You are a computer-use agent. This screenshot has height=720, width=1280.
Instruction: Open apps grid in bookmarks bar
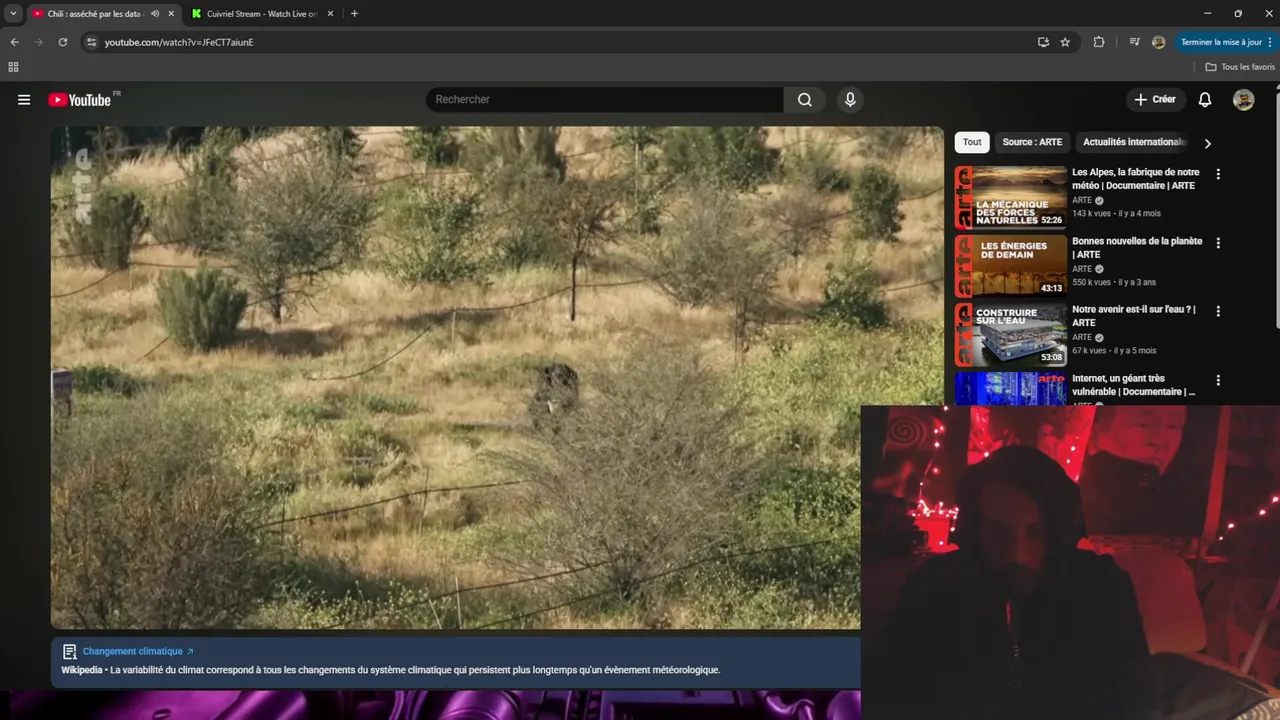tap(13, 67)
